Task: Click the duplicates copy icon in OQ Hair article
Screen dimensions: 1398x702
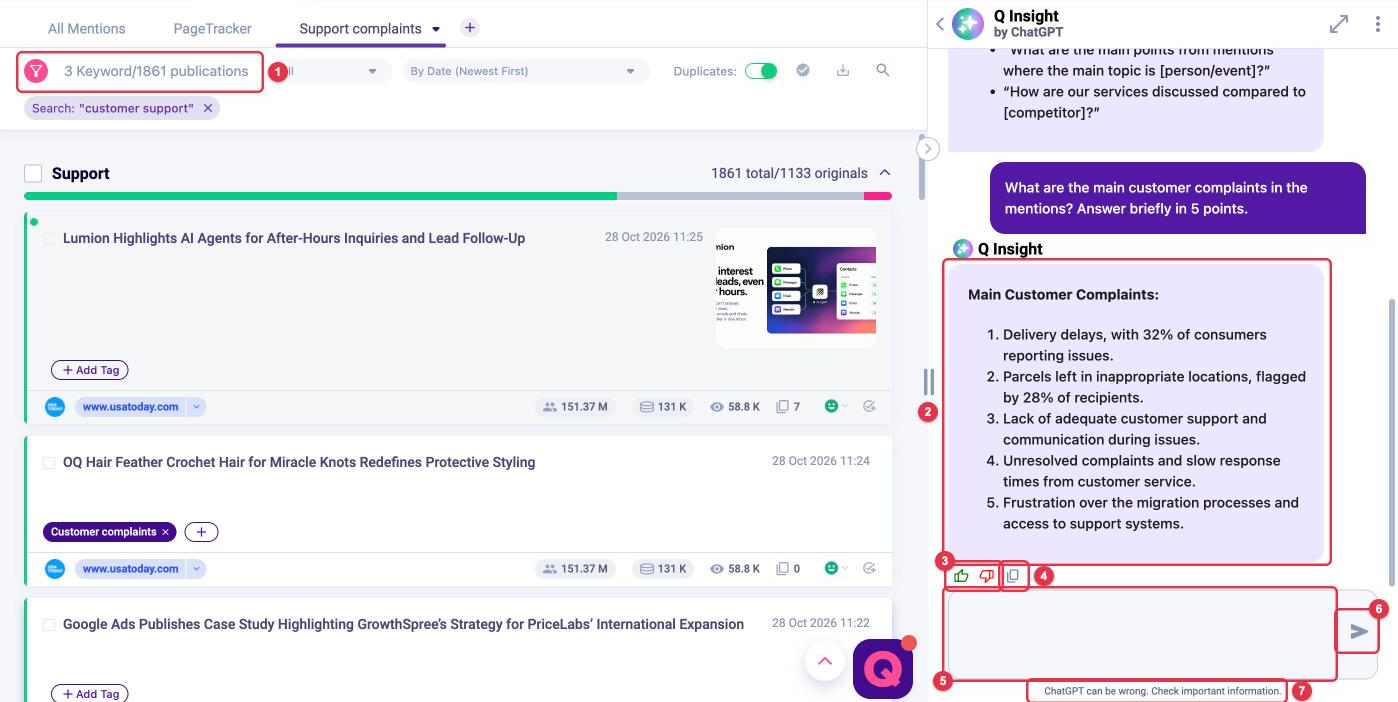Action: coord(783,569)
